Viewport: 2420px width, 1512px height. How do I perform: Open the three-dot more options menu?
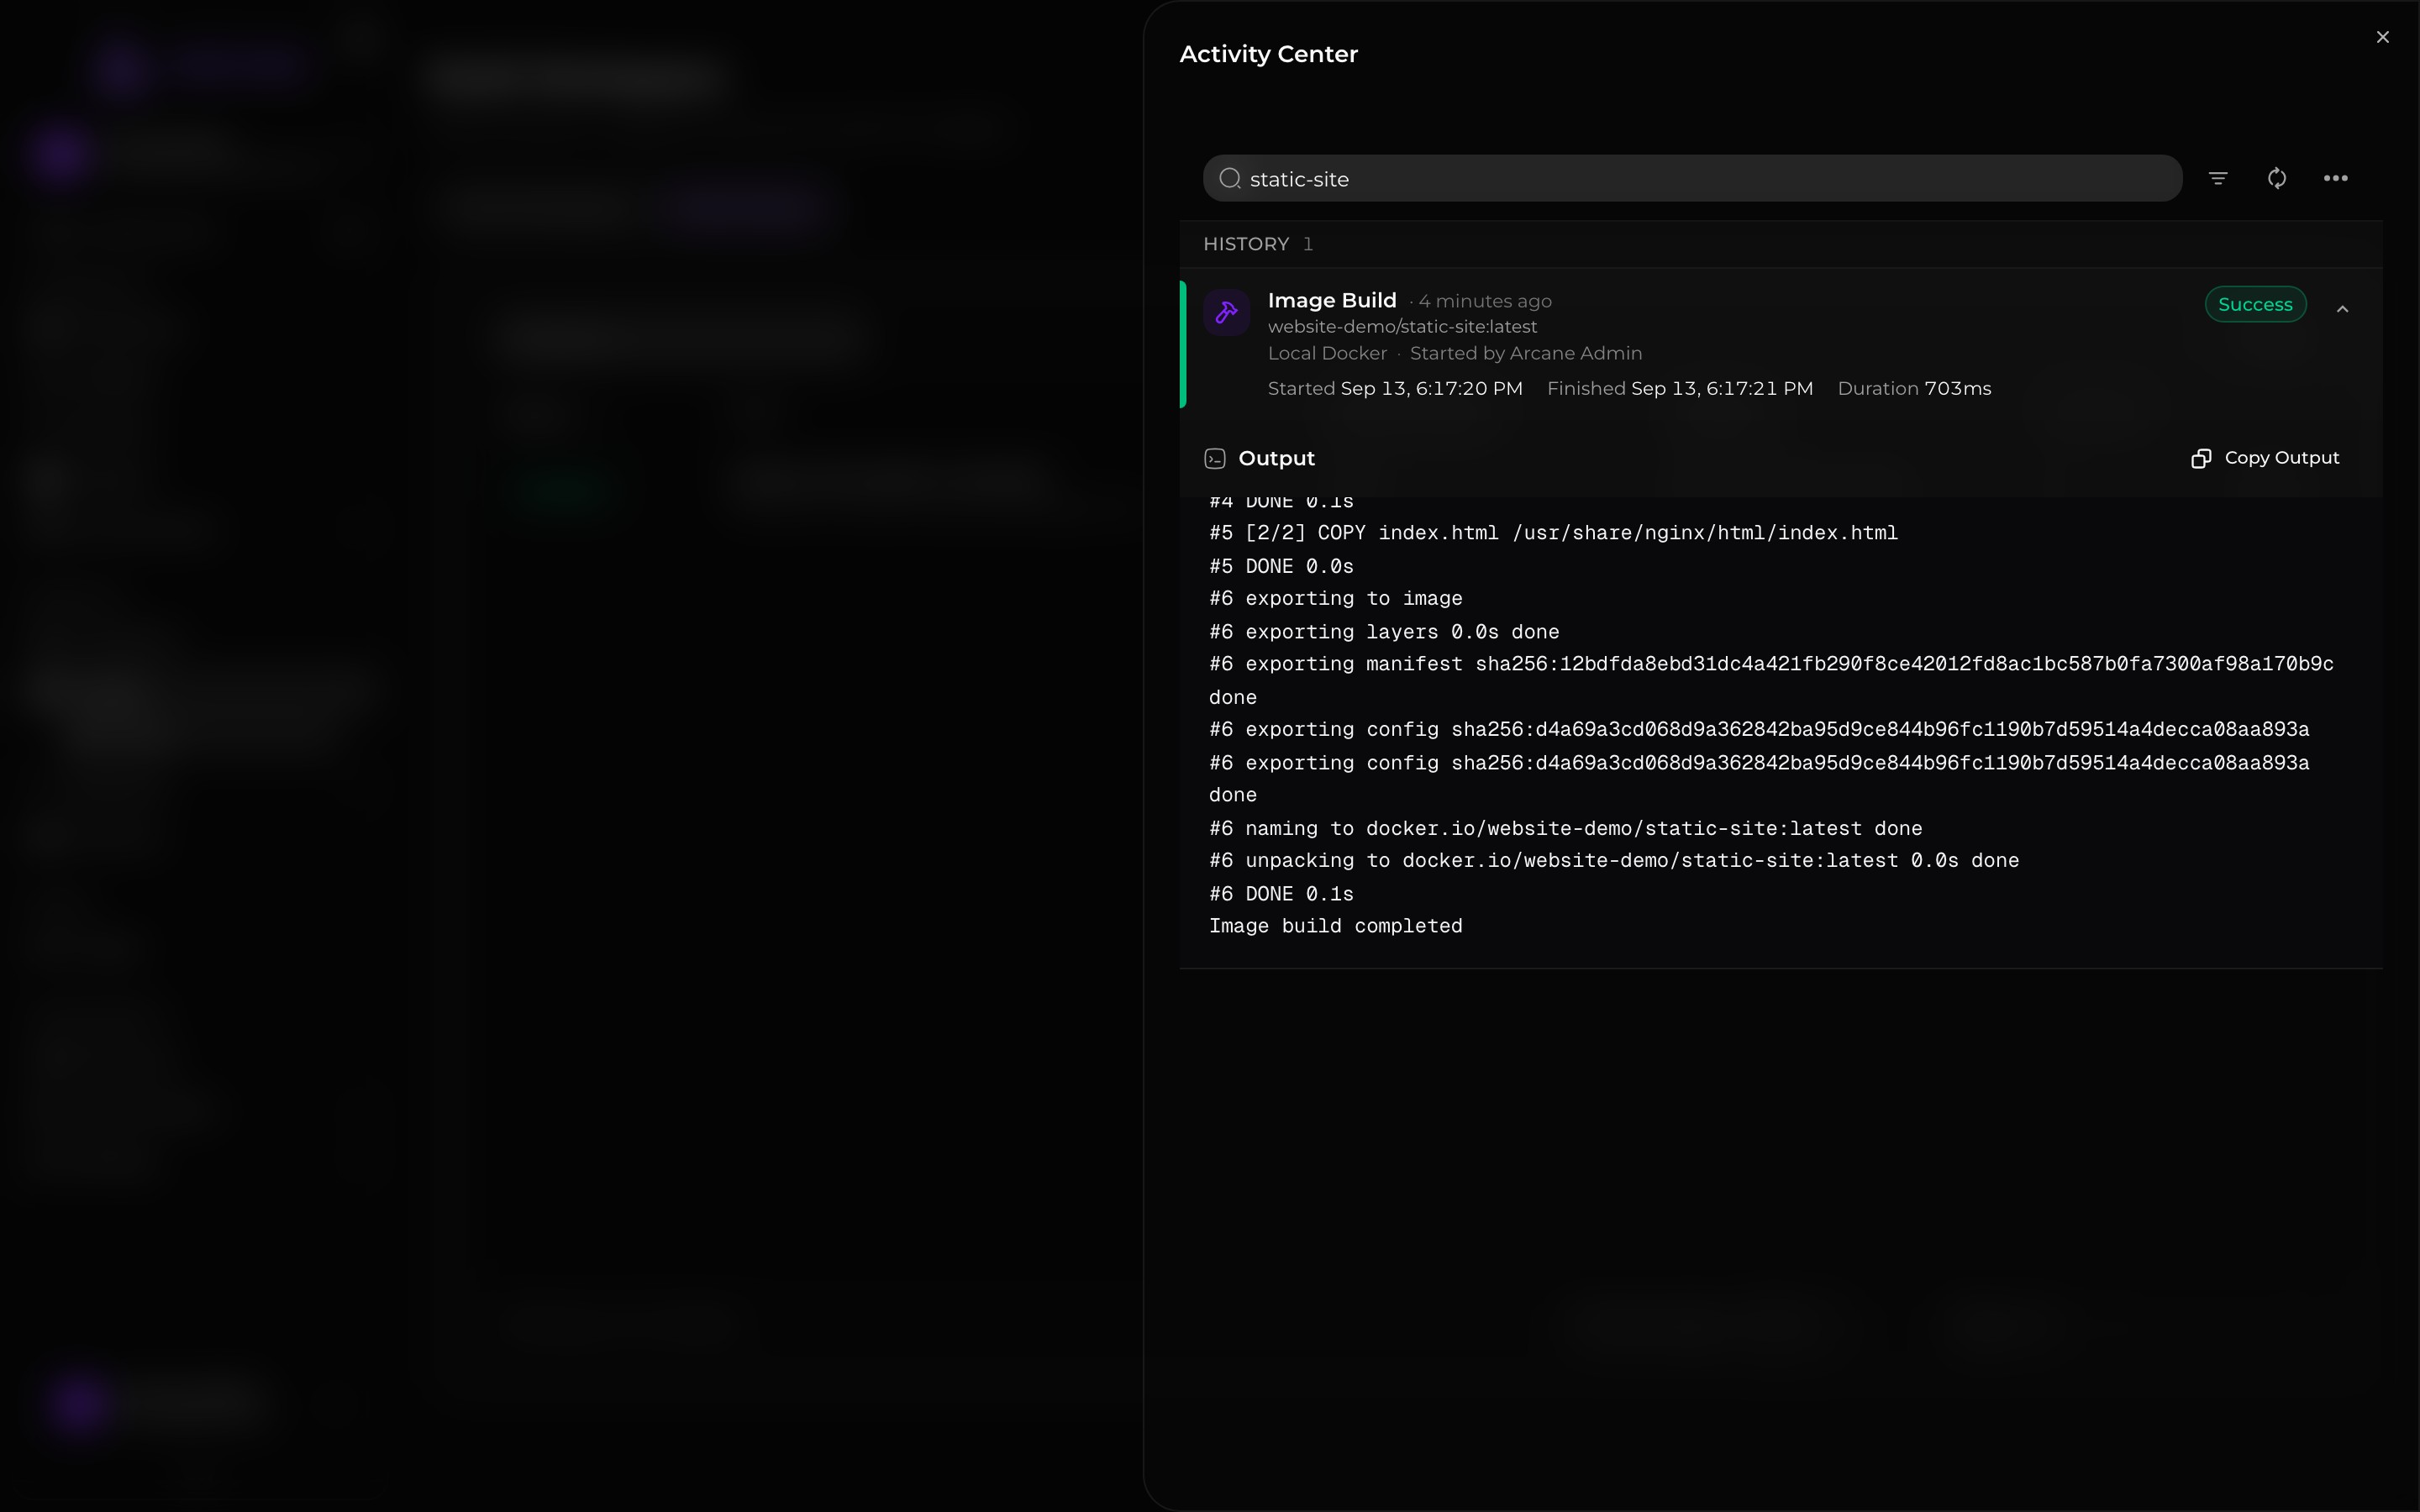tap(2336, 178)
